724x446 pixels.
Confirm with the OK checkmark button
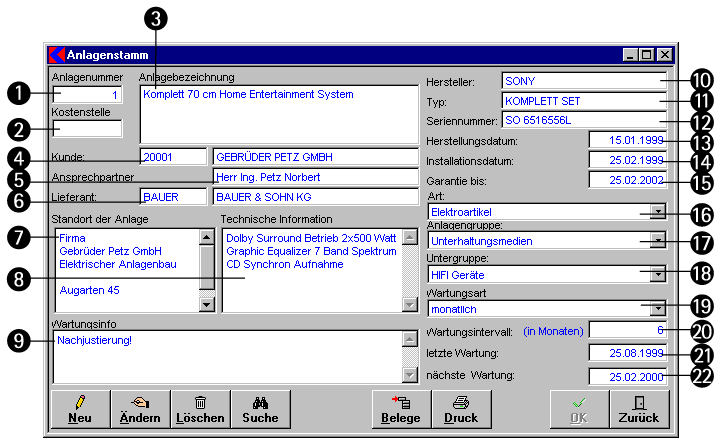click(x=579, y=409)
